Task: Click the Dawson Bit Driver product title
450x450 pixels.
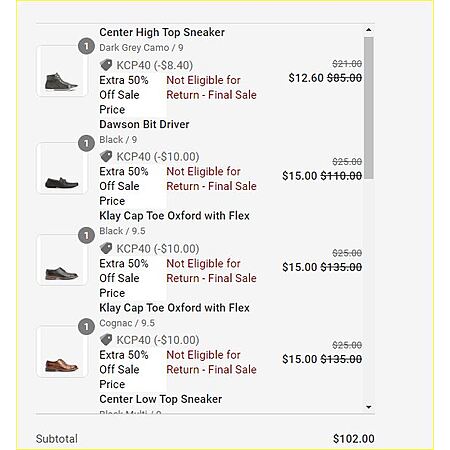Action: click(144, 124)
